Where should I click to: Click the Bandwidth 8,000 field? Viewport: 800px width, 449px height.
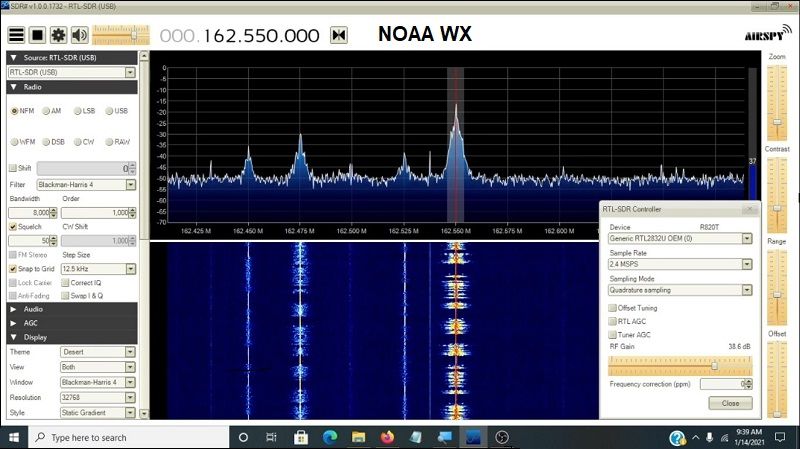[x=29, y=213]
